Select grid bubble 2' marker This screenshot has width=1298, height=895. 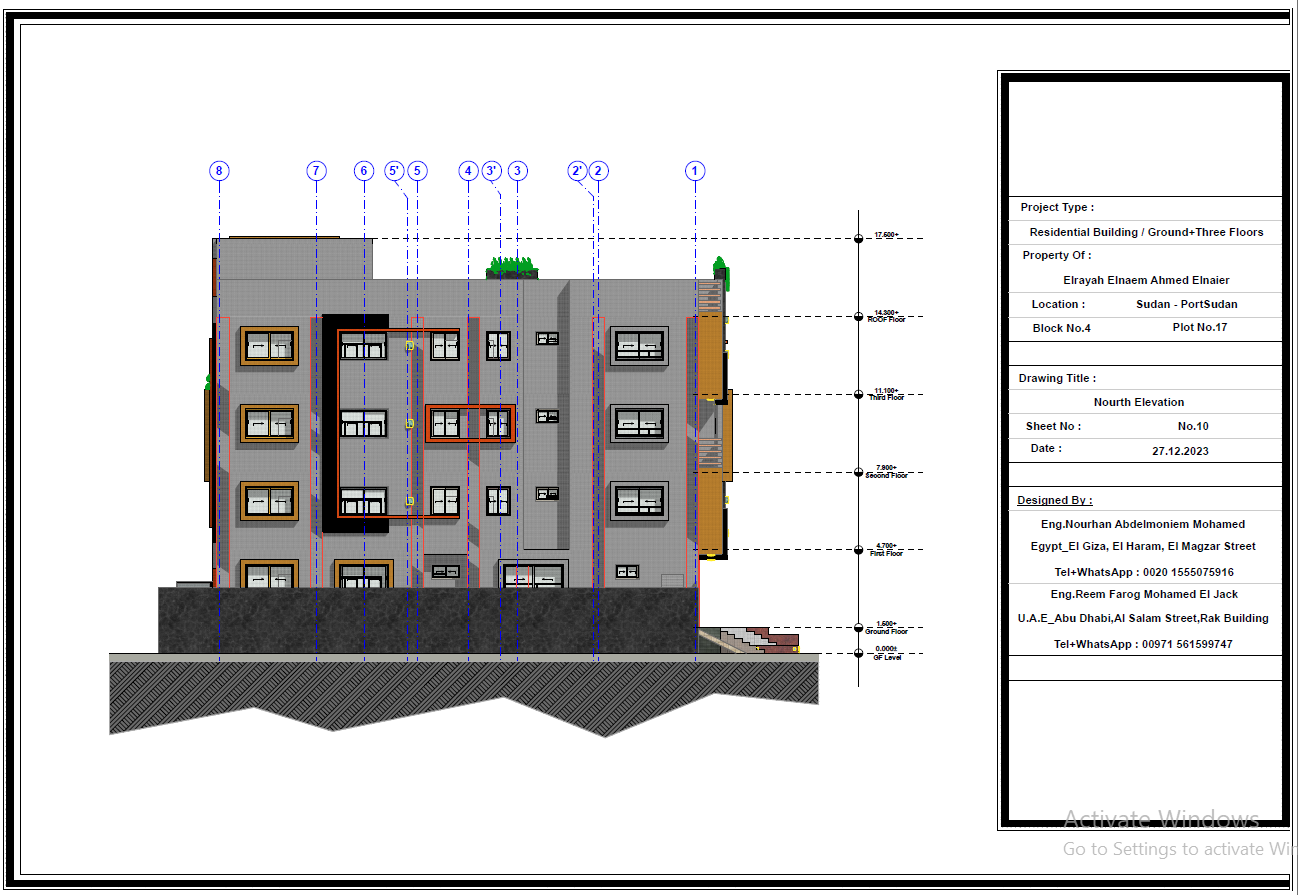pyautogui.click(x=577, y=171)
